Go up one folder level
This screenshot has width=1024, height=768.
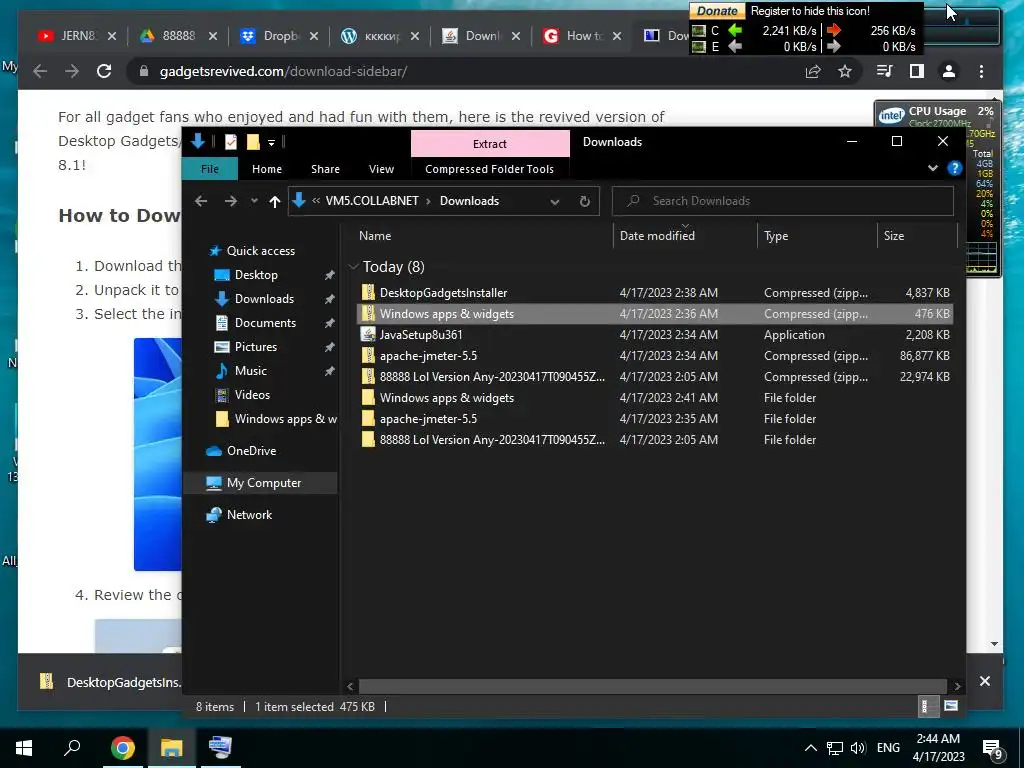[275, 201]
